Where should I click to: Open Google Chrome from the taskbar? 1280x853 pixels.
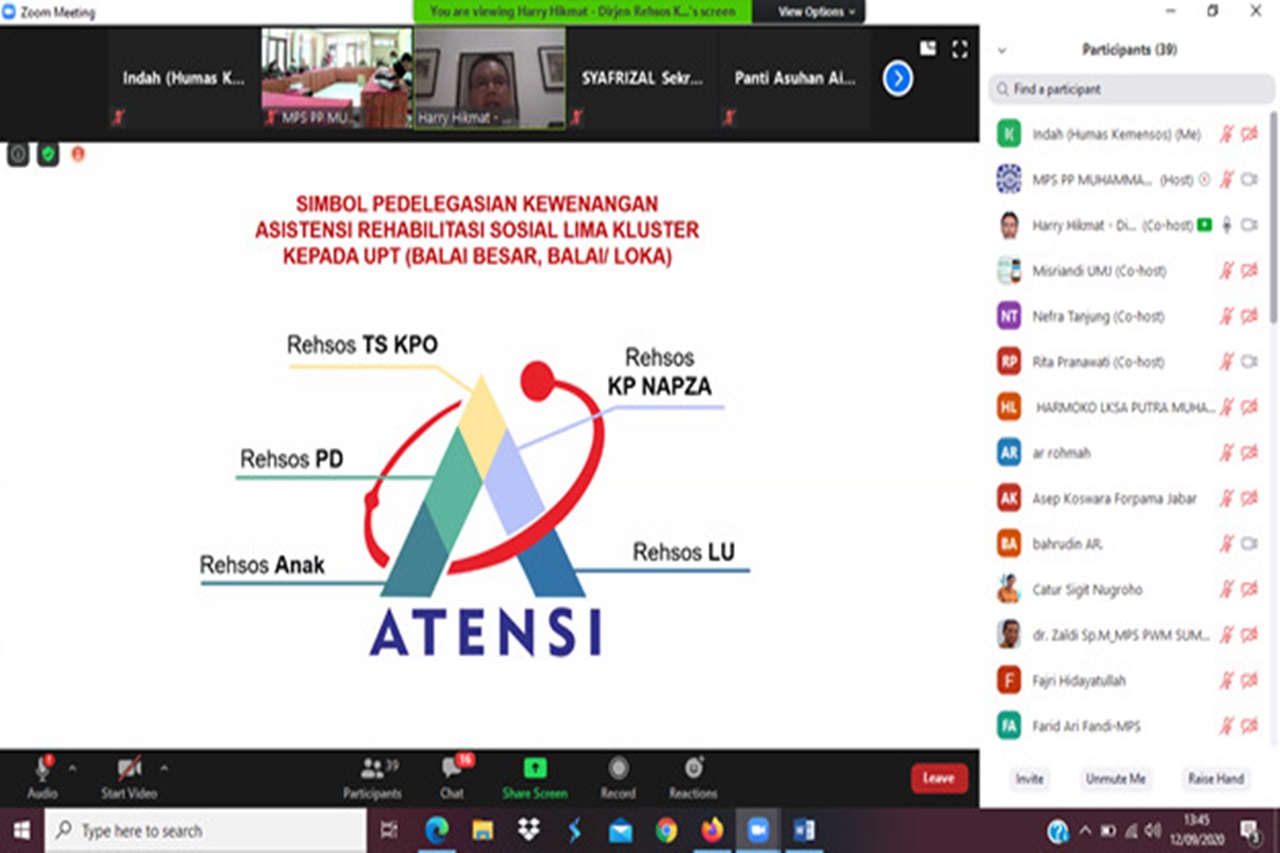[x=666, y=831]
